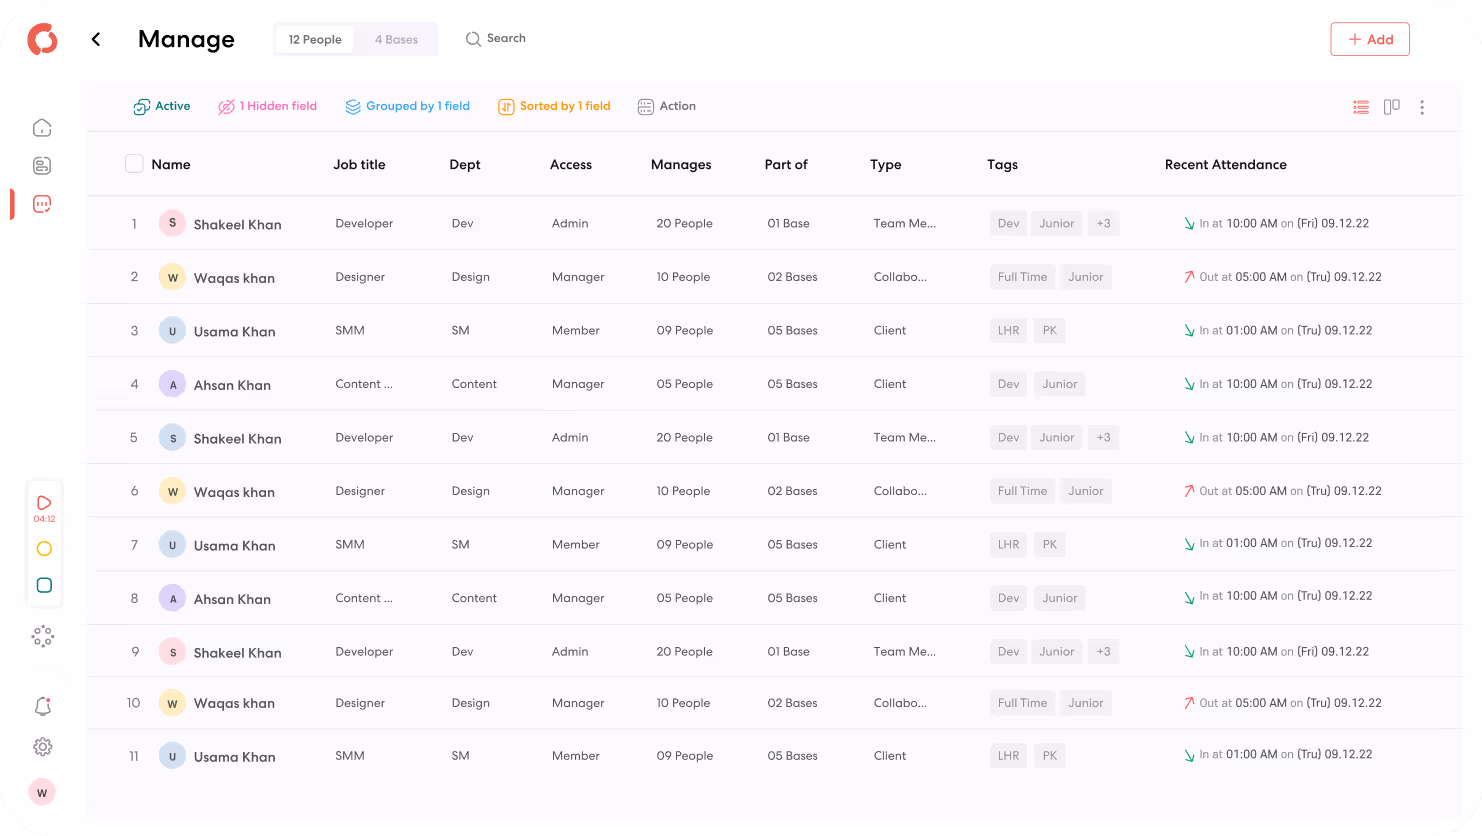The width and height of the screenshot is (1482, 836).
Task: Click the Job title column header
Action: [359, 165]
